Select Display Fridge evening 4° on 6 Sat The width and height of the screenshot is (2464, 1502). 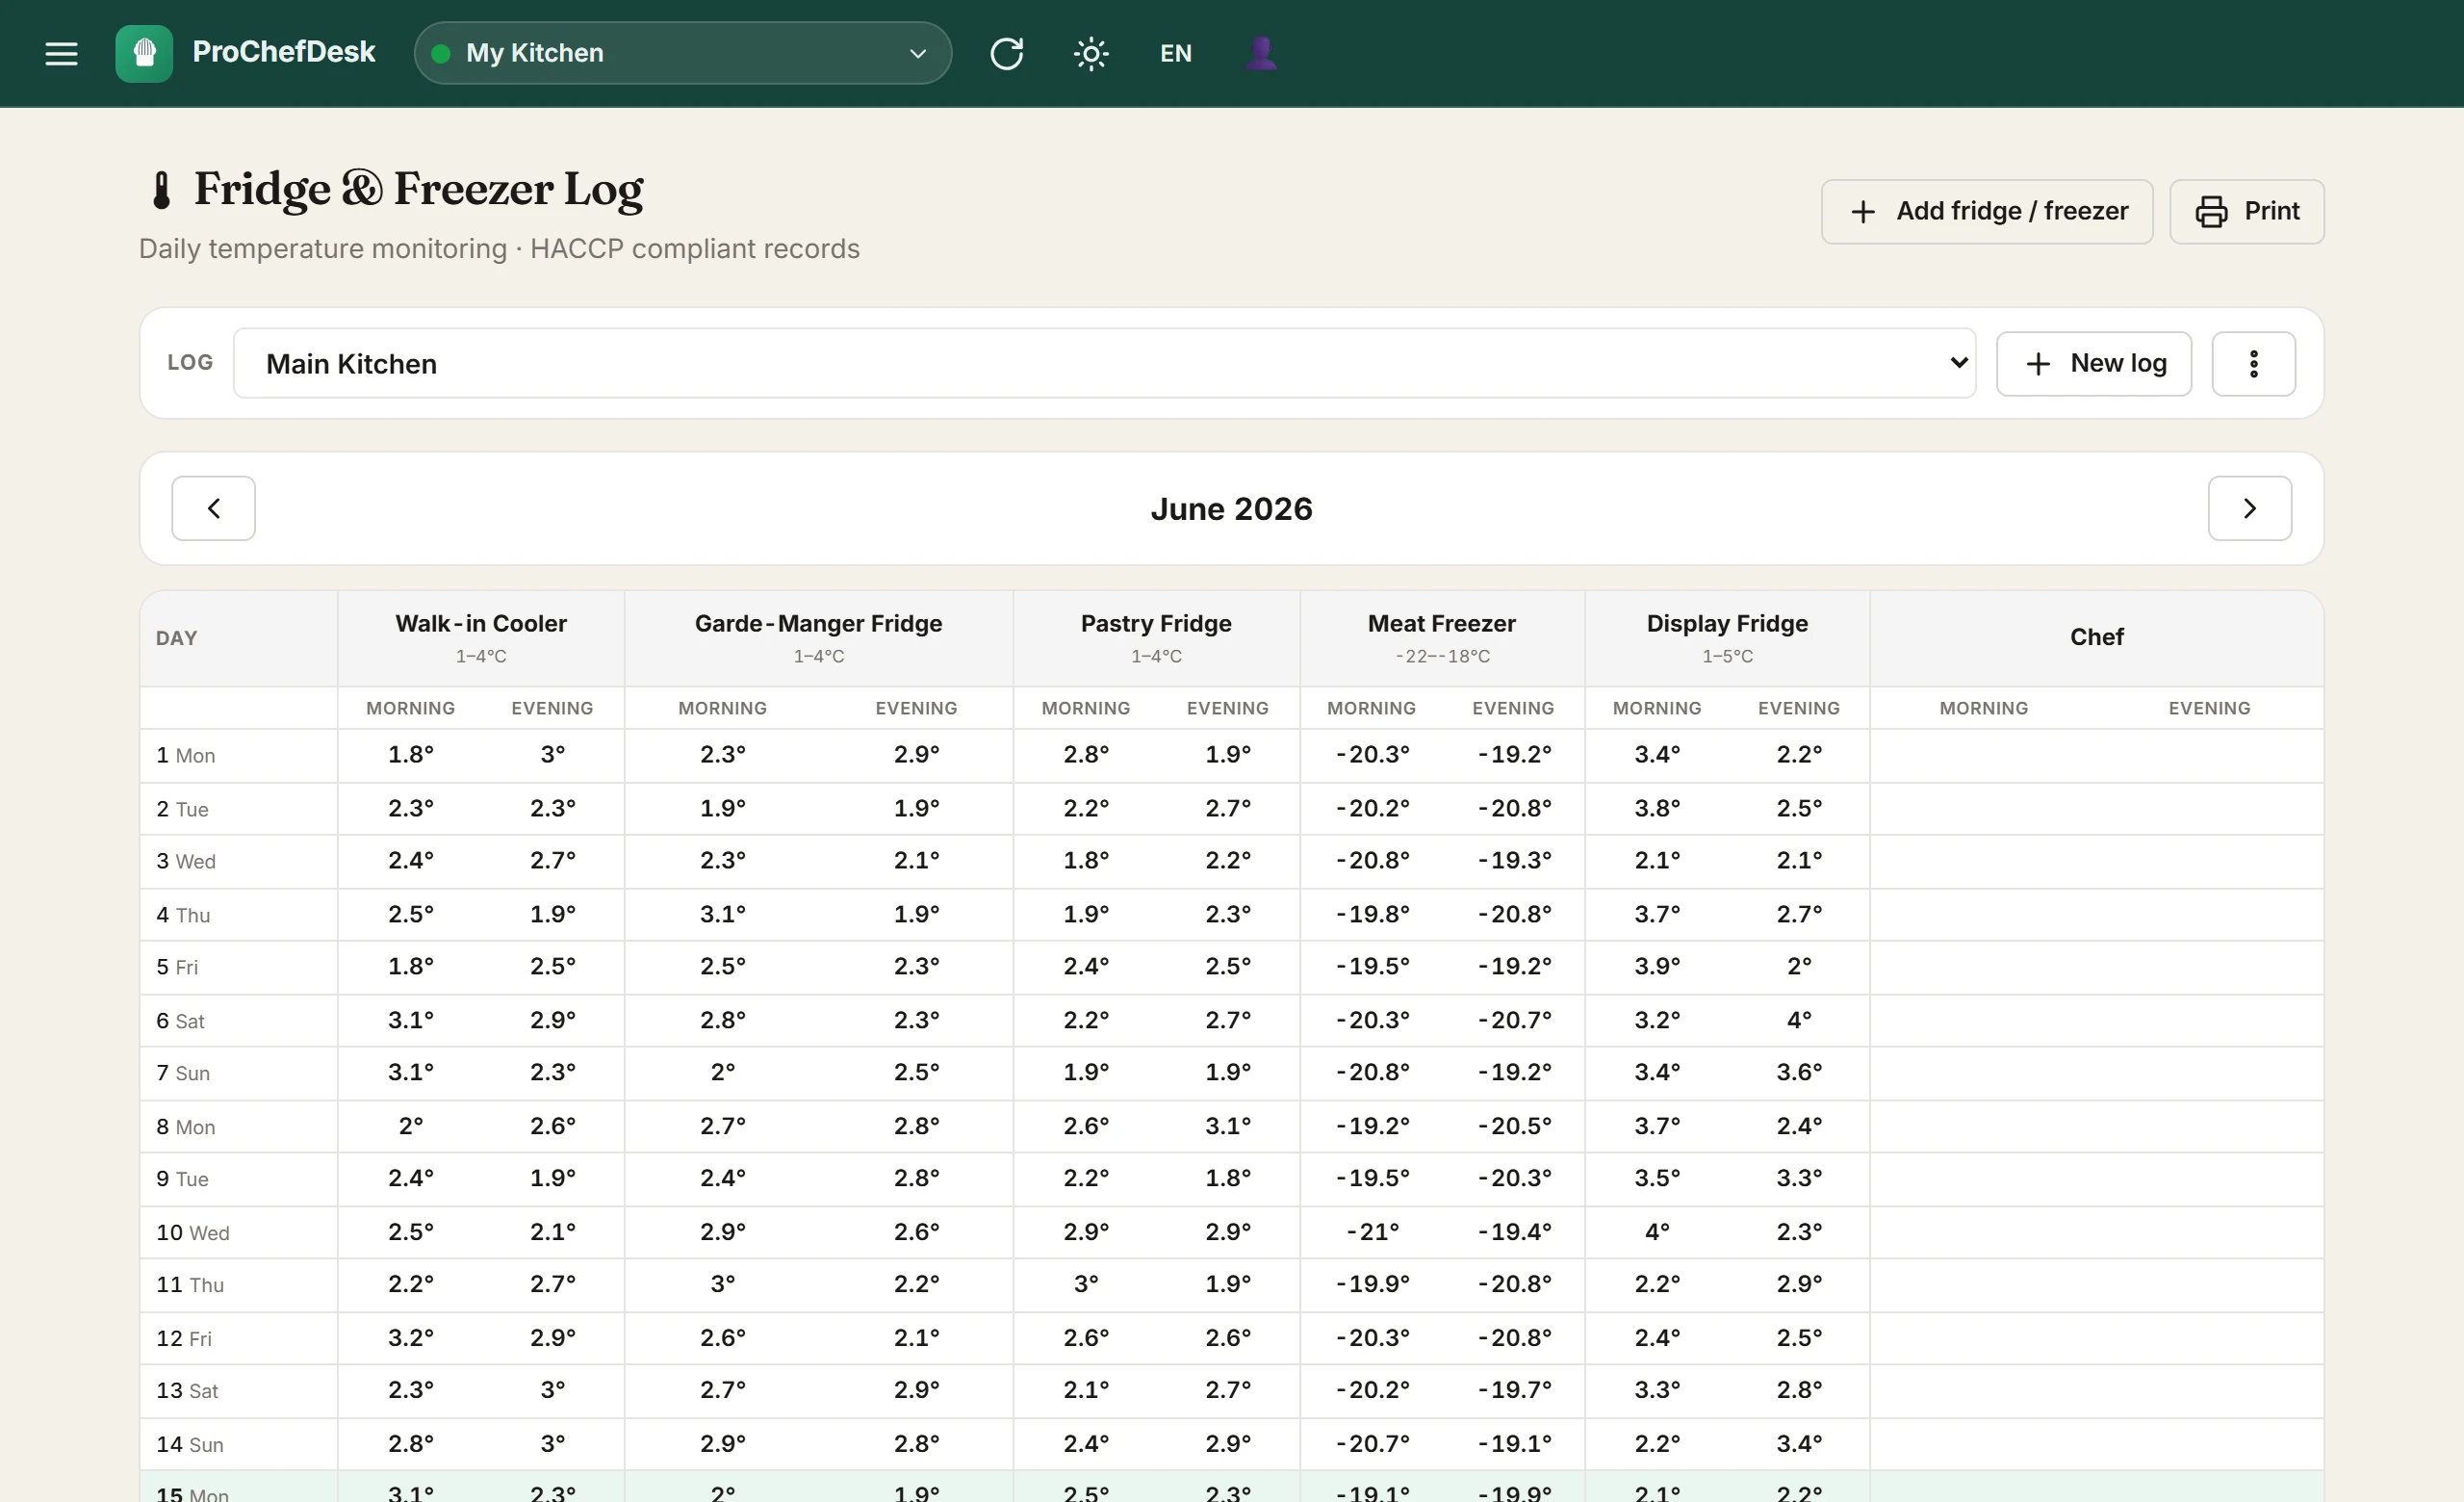(1799, 1020)
